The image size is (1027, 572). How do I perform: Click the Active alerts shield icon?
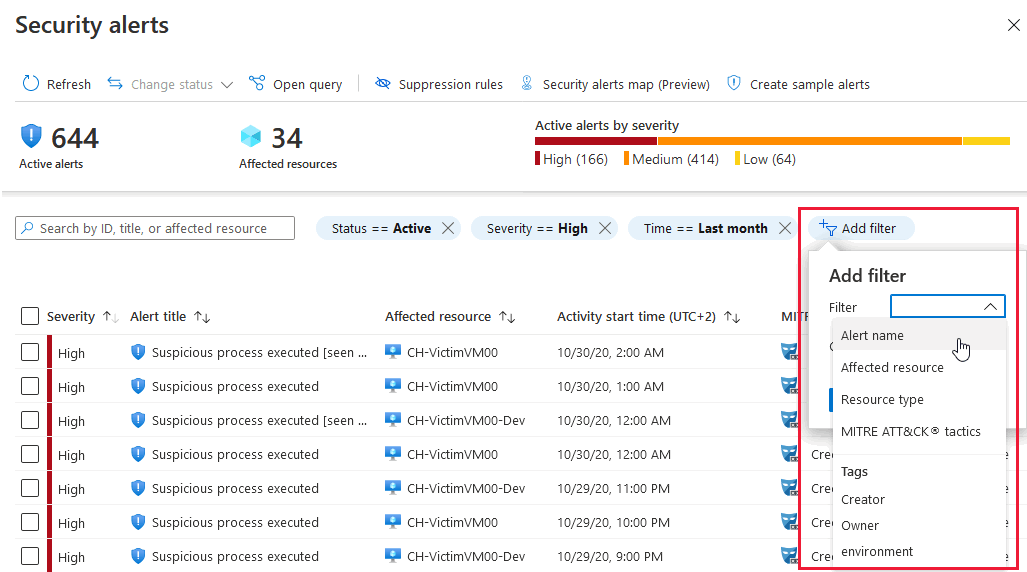(31, 136)
